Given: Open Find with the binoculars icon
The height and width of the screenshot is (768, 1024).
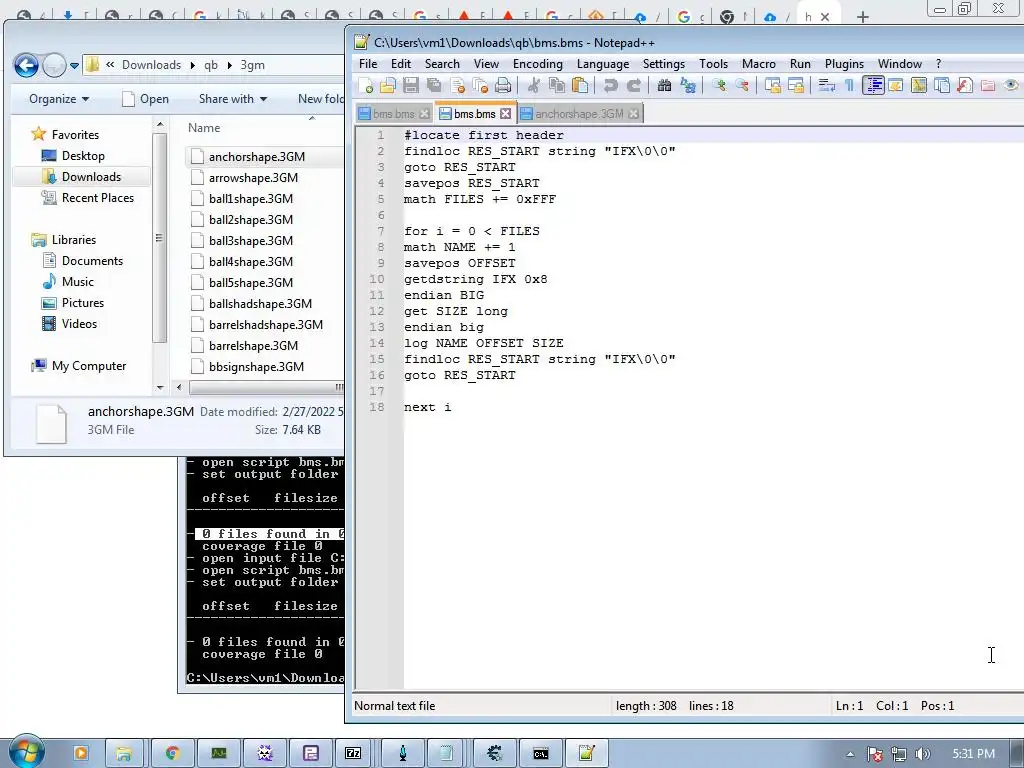Looking at the screenshot, I should [x=664, y=86].
